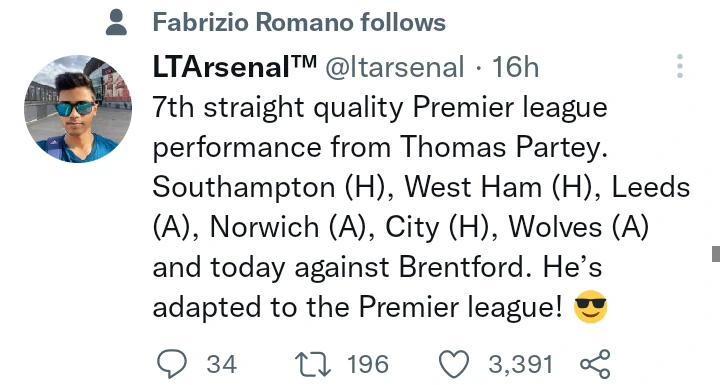Retweet this post via the arrows icon

[313, 364]
